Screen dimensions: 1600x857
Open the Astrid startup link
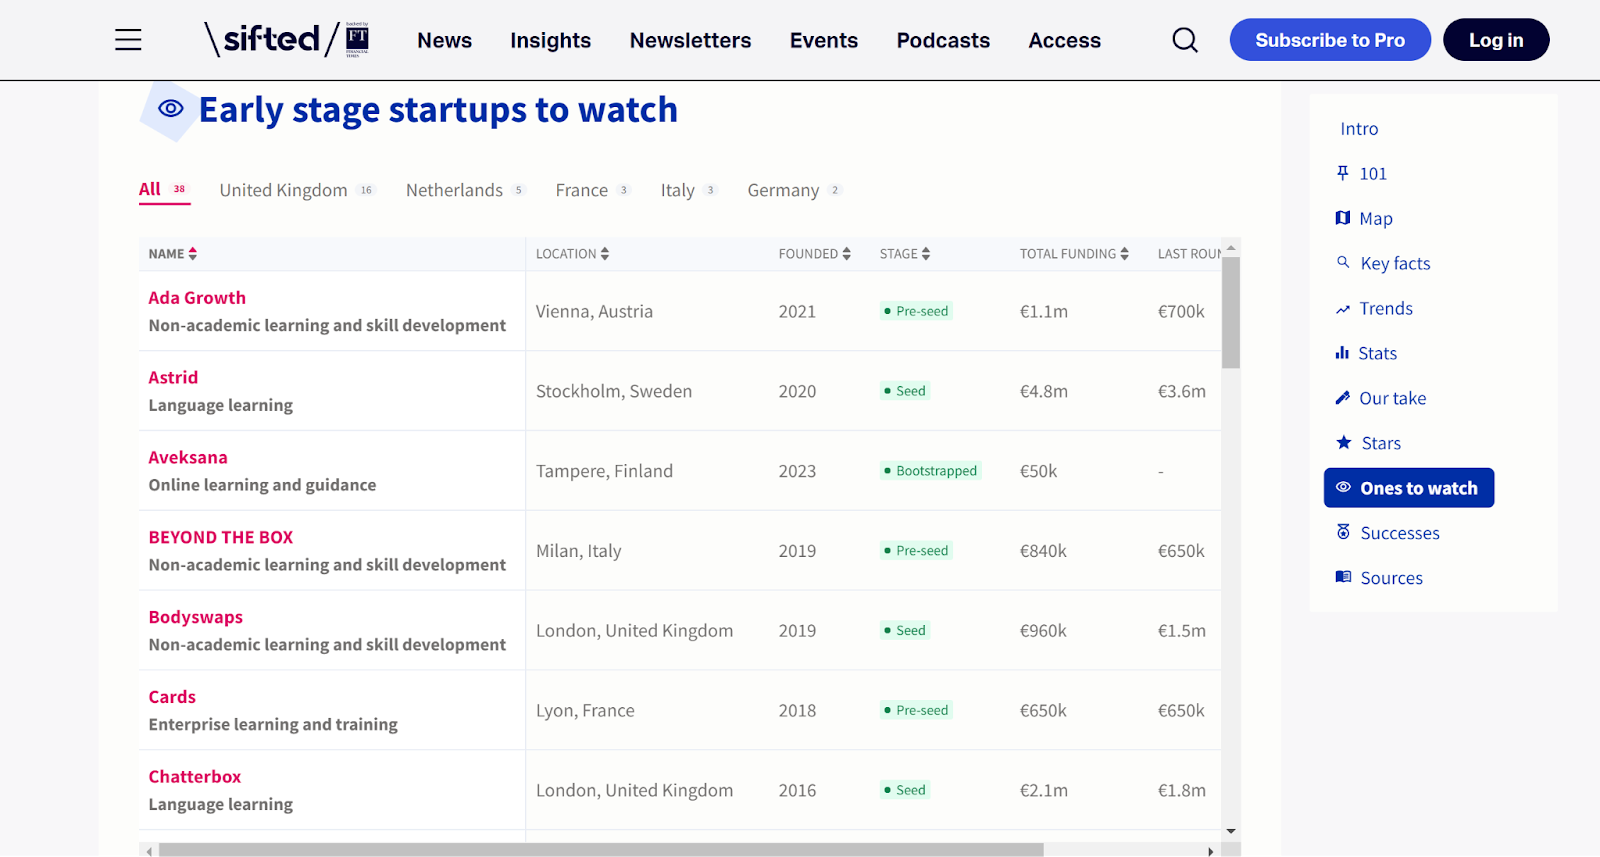click(173, 377)
